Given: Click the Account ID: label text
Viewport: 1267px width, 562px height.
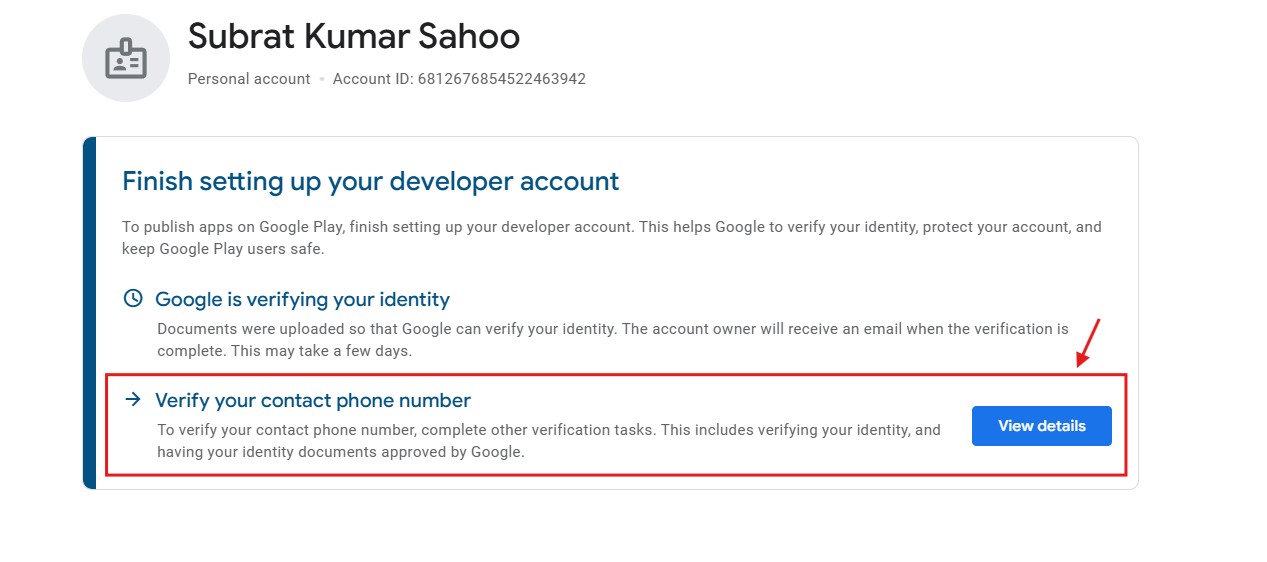Looking at the screenshot, I should pyautogui.click(x=372, y=79).
